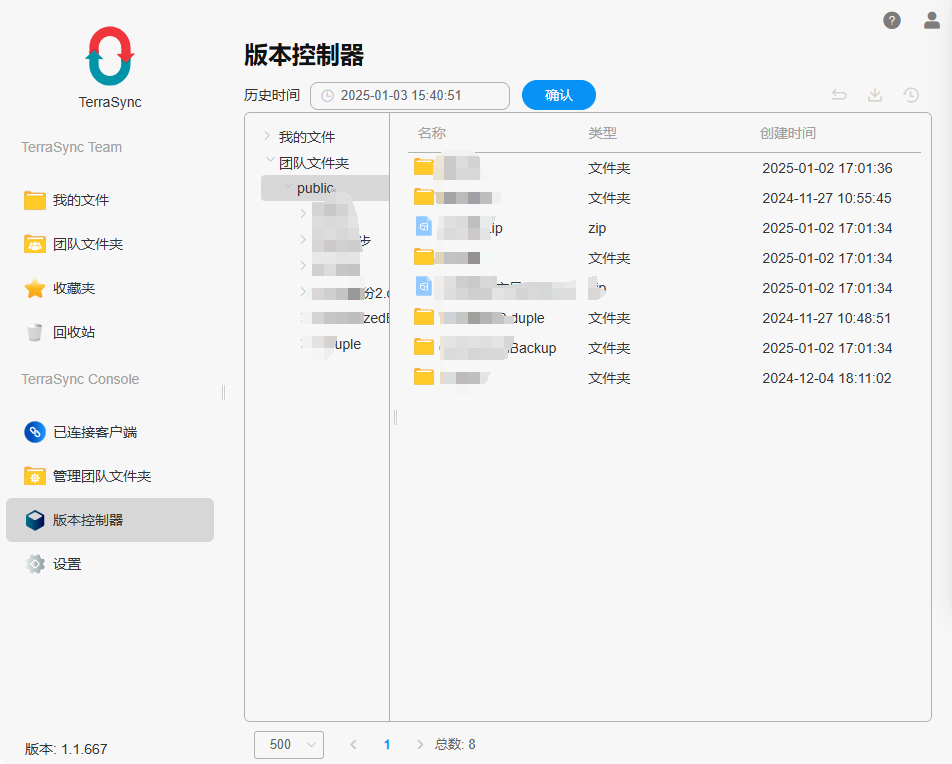Screen dimensions: 952x764
Task: Expand 我的文件 tree node
Action: pos(267,136)
